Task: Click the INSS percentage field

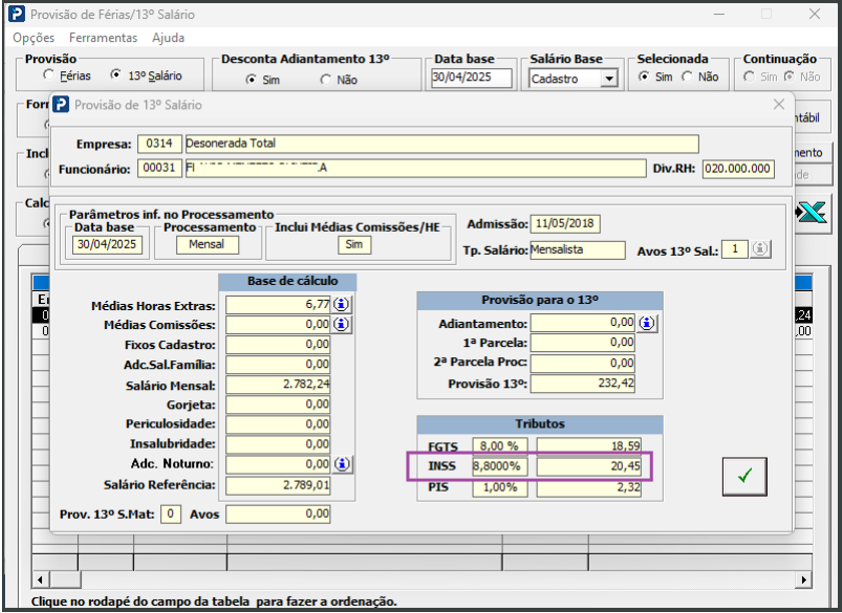Action: [502, 466]
